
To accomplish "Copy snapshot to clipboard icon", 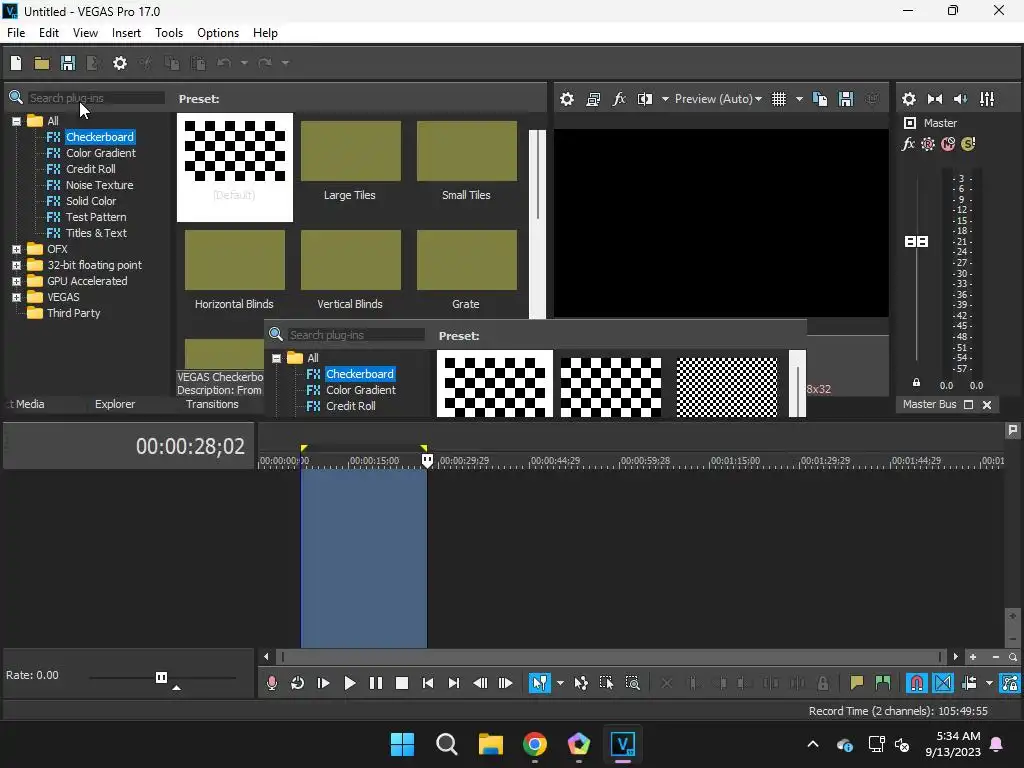I will [820, 99].
